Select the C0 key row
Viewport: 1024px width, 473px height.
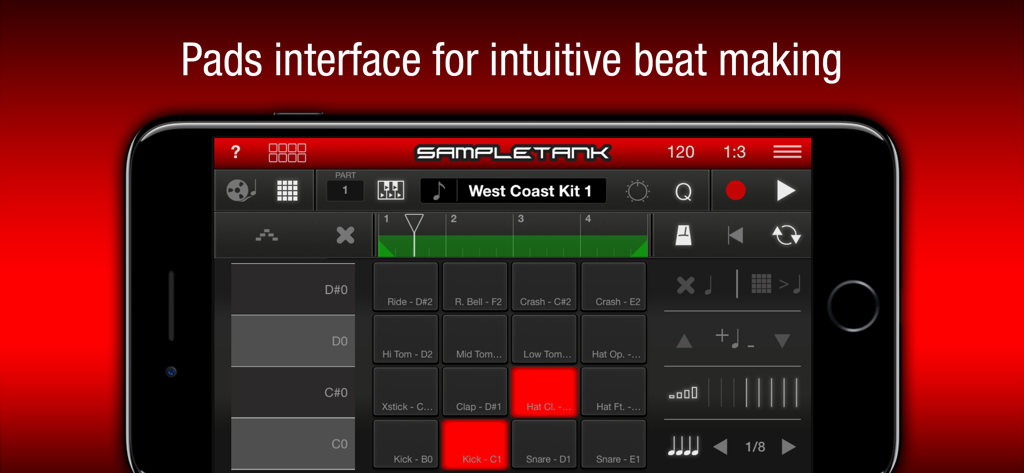[x=293, y=444]
